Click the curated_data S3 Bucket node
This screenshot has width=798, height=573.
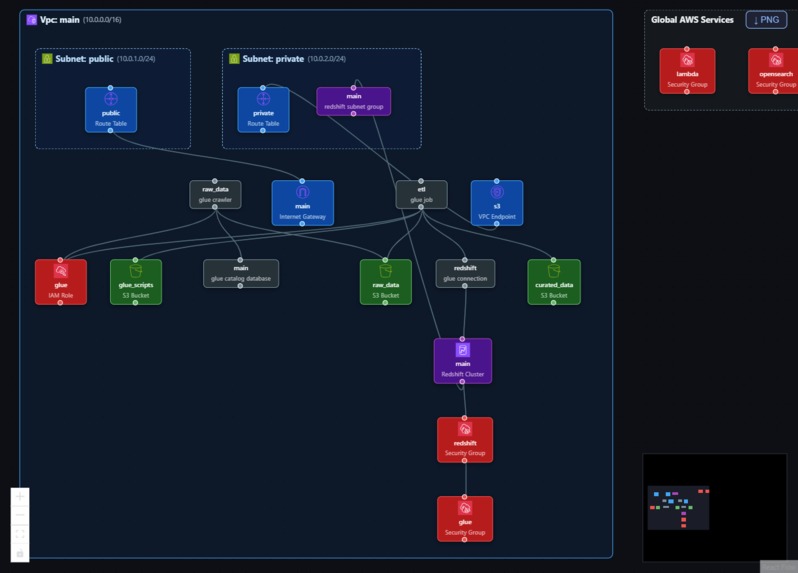click(x=554, y=282)
